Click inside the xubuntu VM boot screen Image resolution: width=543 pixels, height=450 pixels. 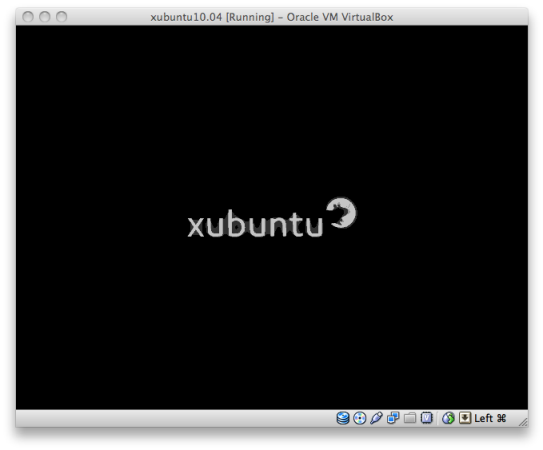(x=272, y=217)
